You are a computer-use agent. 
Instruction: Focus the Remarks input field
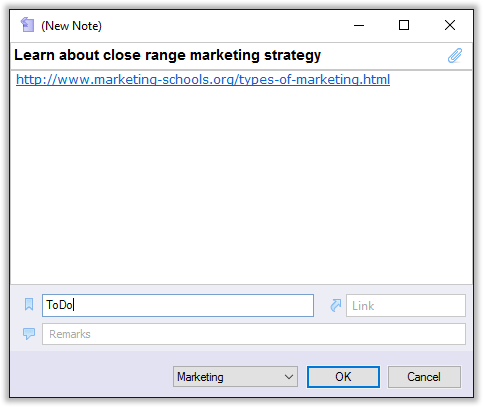254,334
